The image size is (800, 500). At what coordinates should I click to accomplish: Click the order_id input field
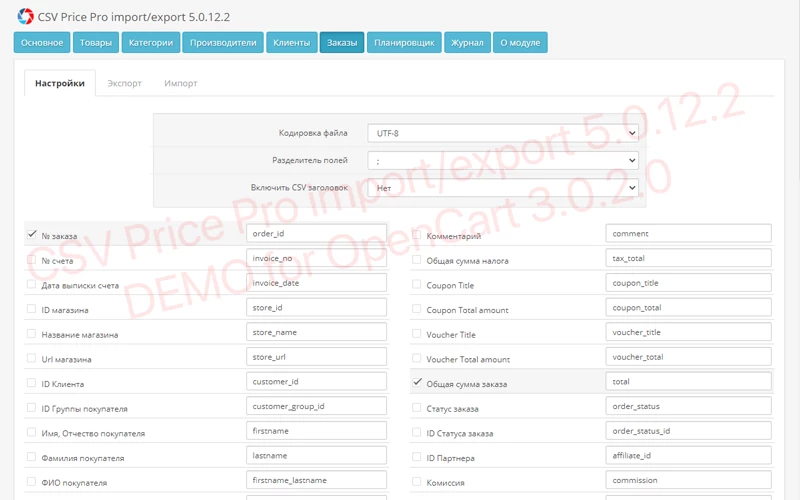316,233
